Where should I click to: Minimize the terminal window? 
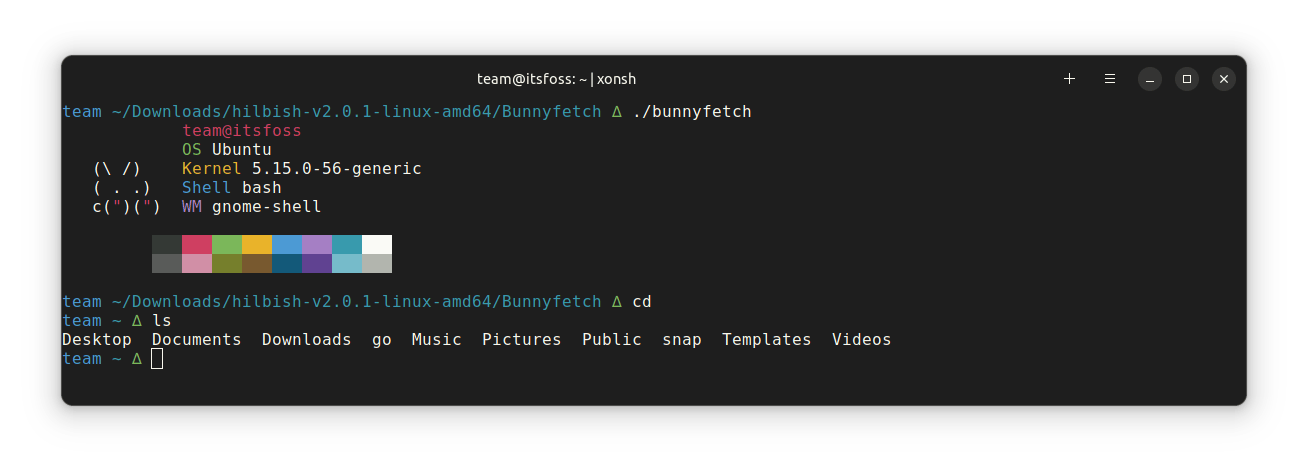tap(1150, 79)
